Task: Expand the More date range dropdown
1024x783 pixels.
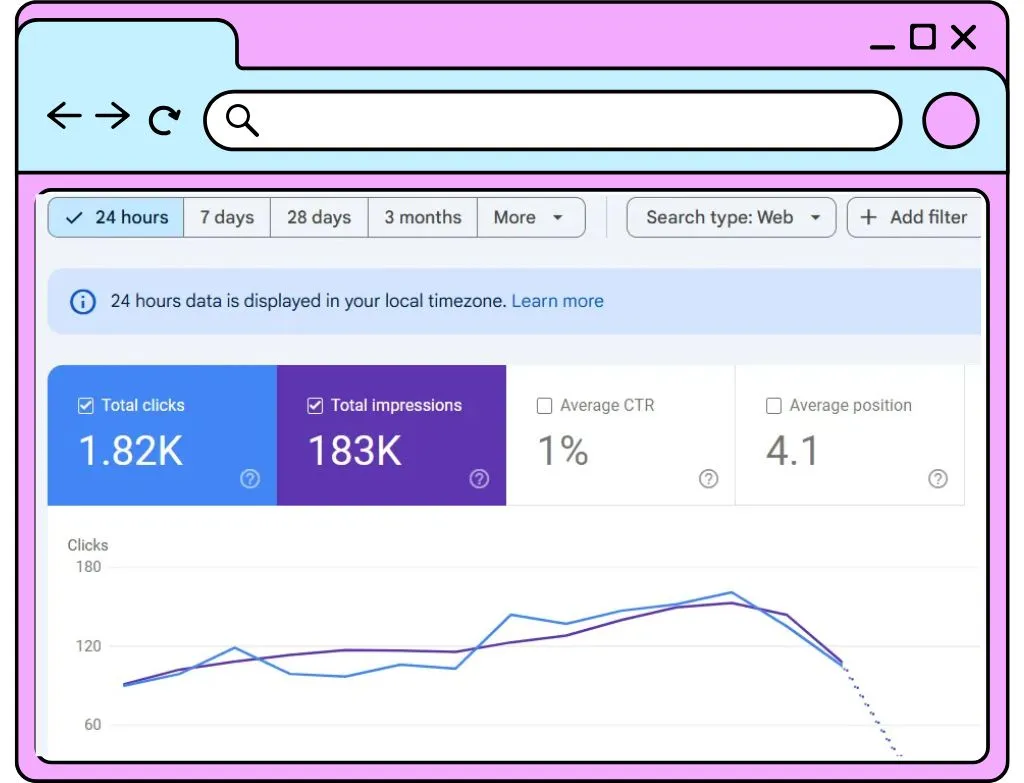Action: click(531, 217)
